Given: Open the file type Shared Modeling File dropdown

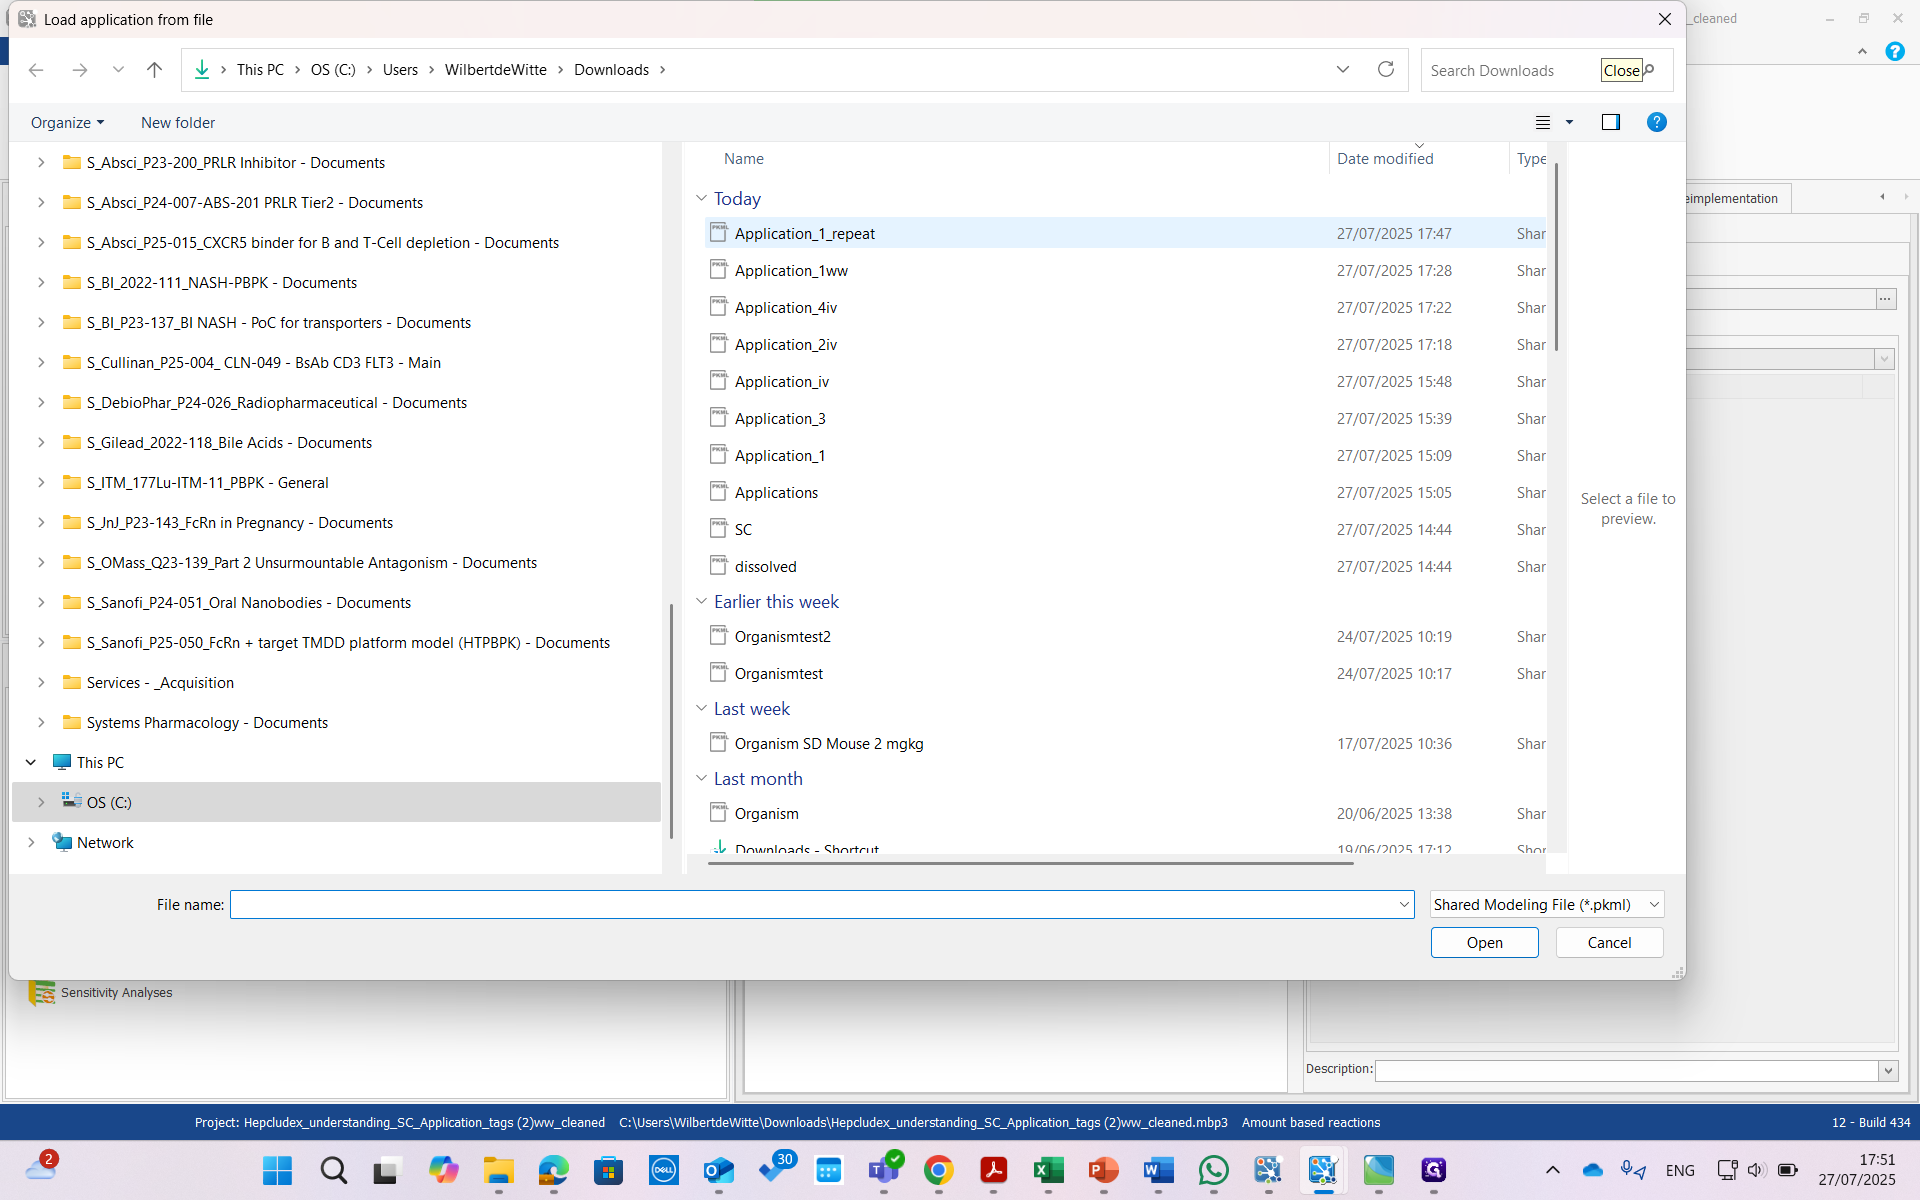Looking at the screenshot, I should [1546, 905].
